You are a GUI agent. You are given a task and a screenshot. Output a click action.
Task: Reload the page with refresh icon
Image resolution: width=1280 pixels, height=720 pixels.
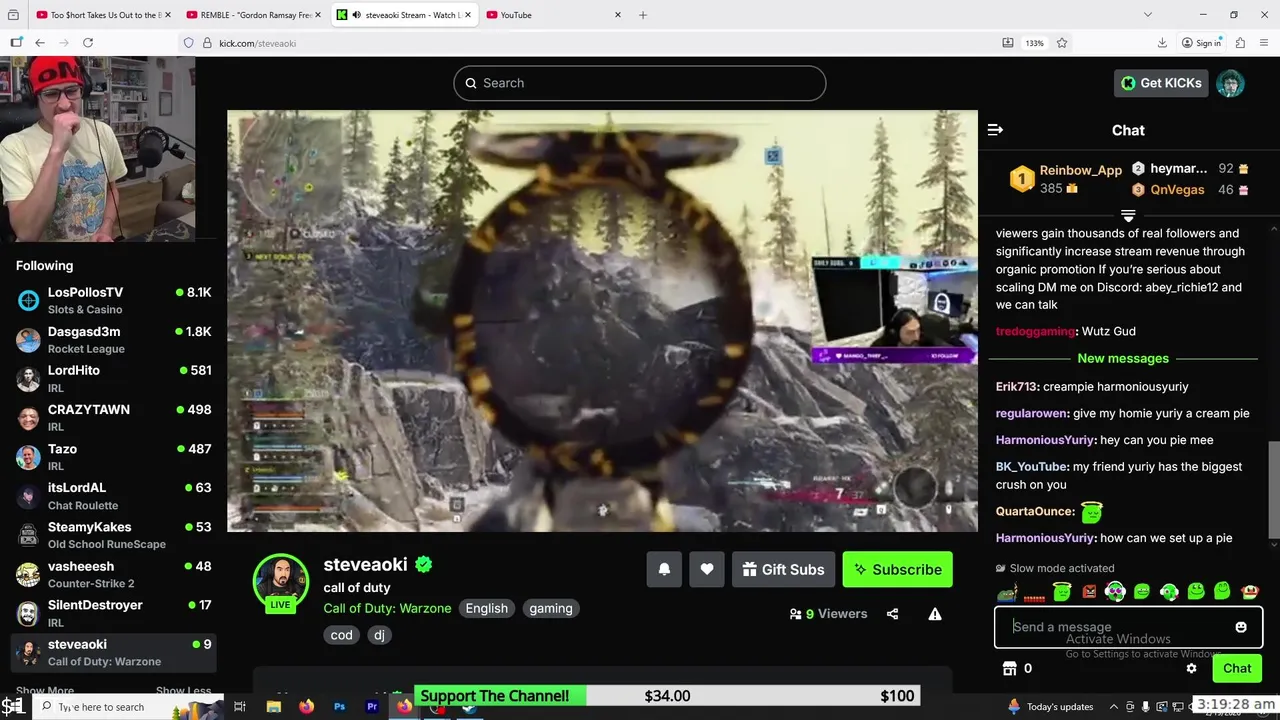[x=88, y=43]
